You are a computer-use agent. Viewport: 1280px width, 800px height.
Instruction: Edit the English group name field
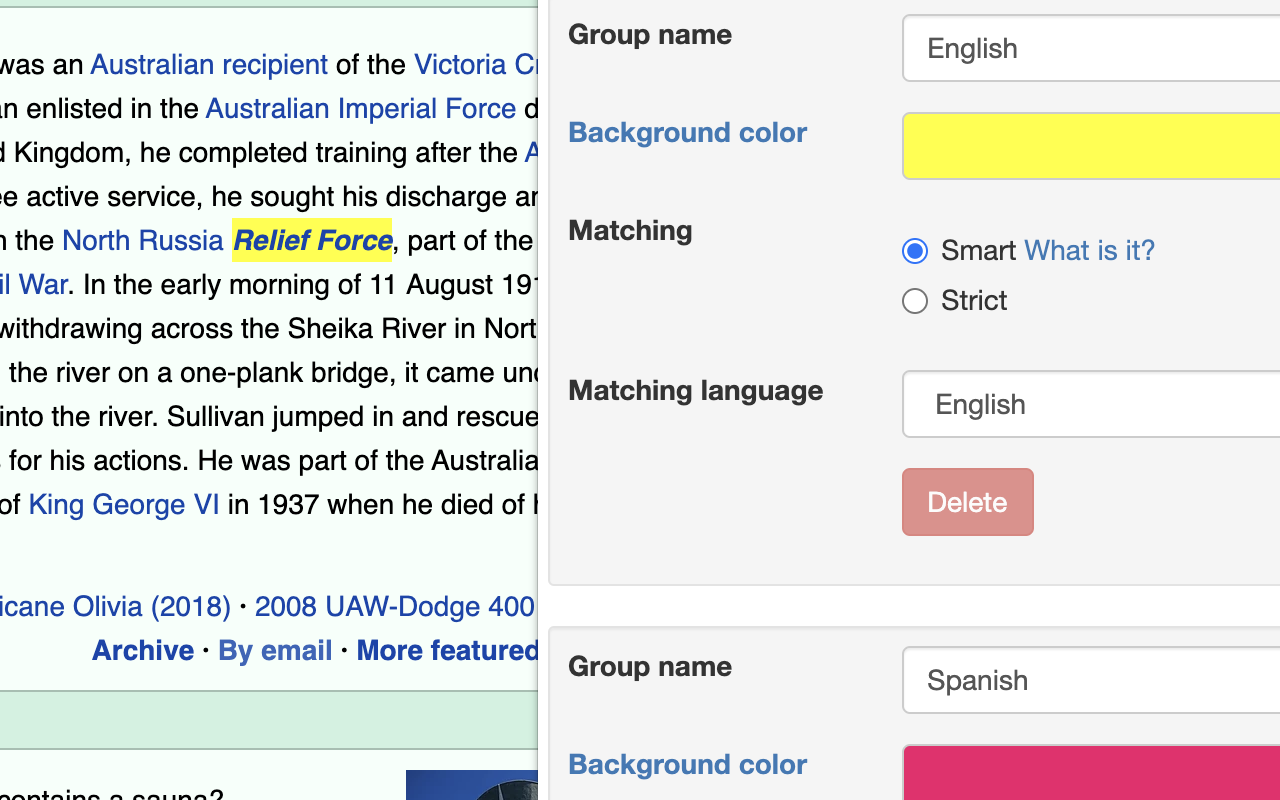tap(1091, 48)
